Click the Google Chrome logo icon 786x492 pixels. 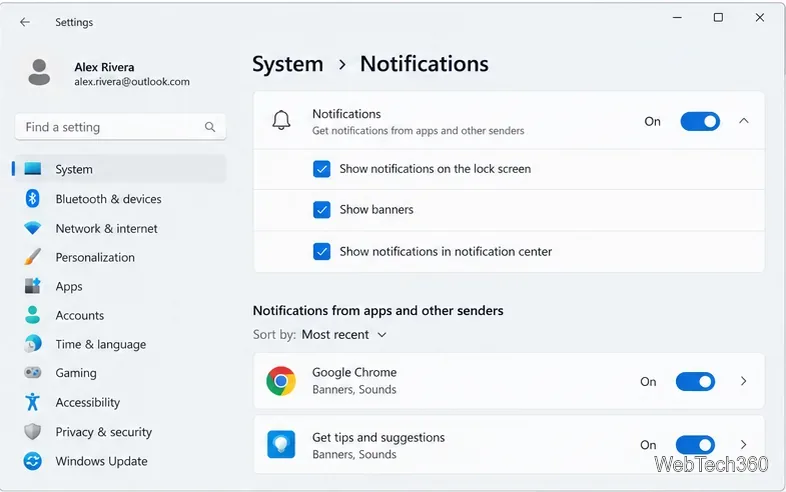click(x=281, y=381)
